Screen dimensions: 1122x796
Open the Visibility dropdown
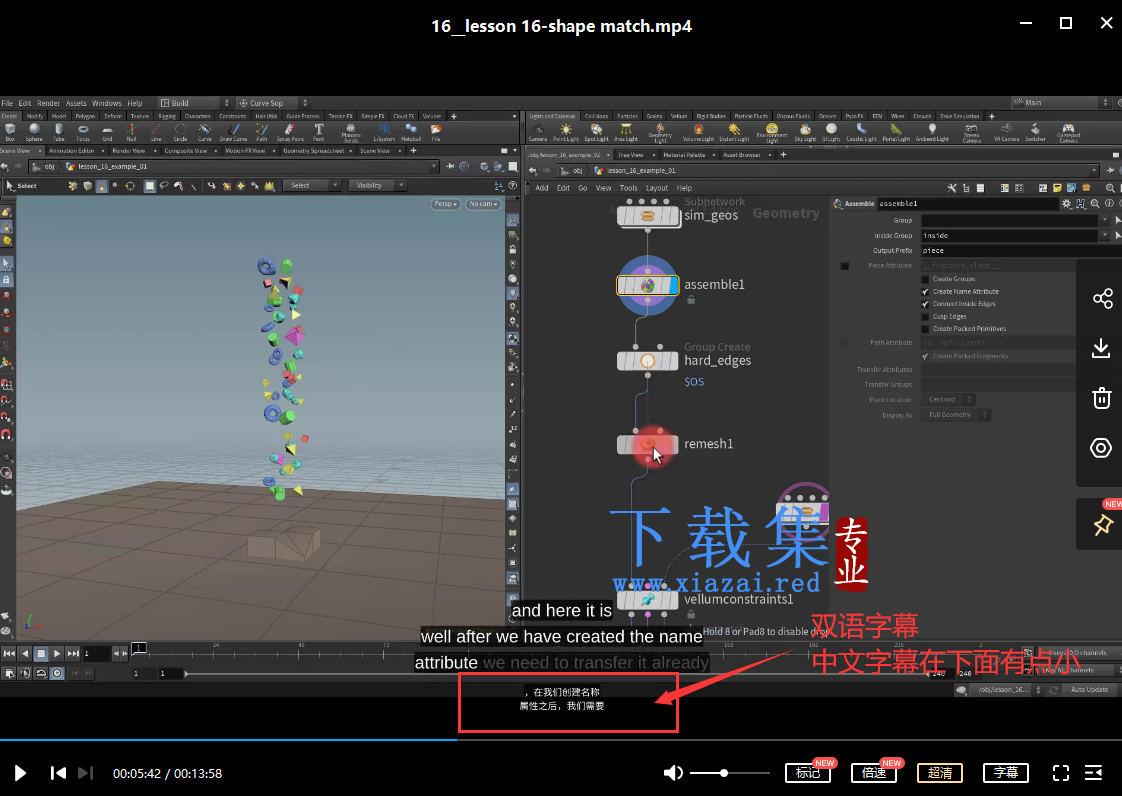(376, 185)
